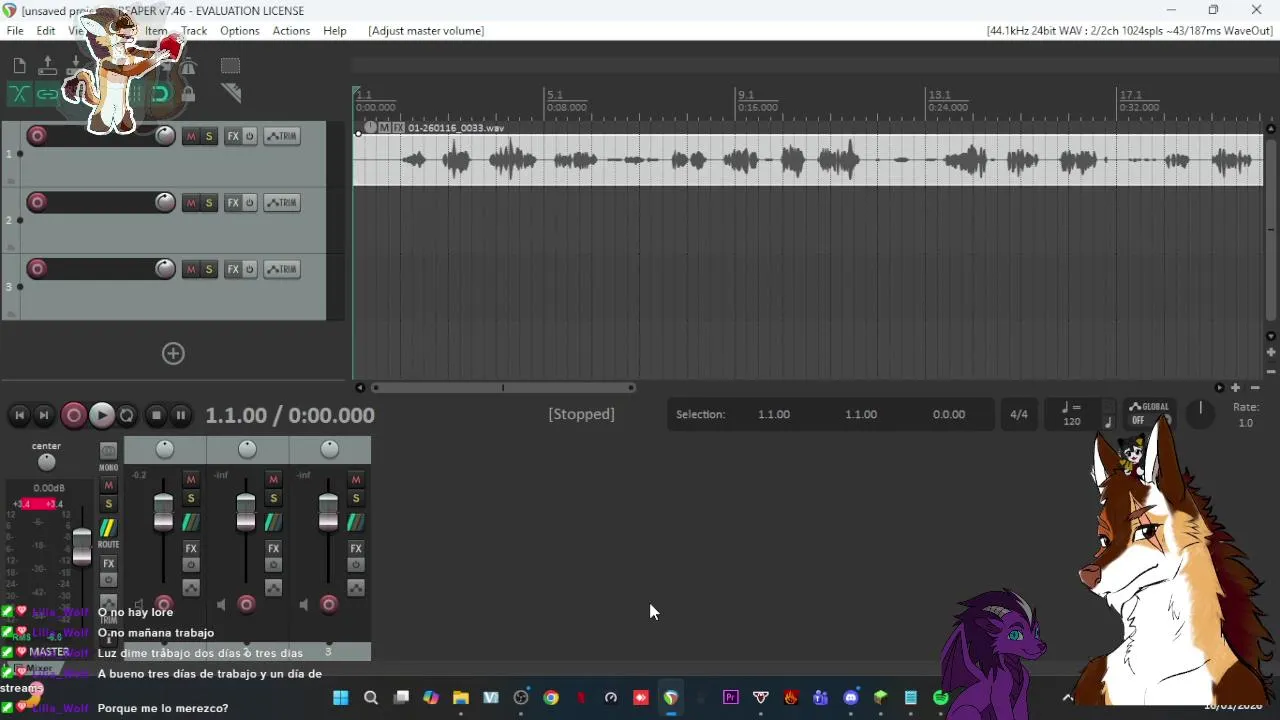
Task: Open the Edit menu
Action: (46, 31)
